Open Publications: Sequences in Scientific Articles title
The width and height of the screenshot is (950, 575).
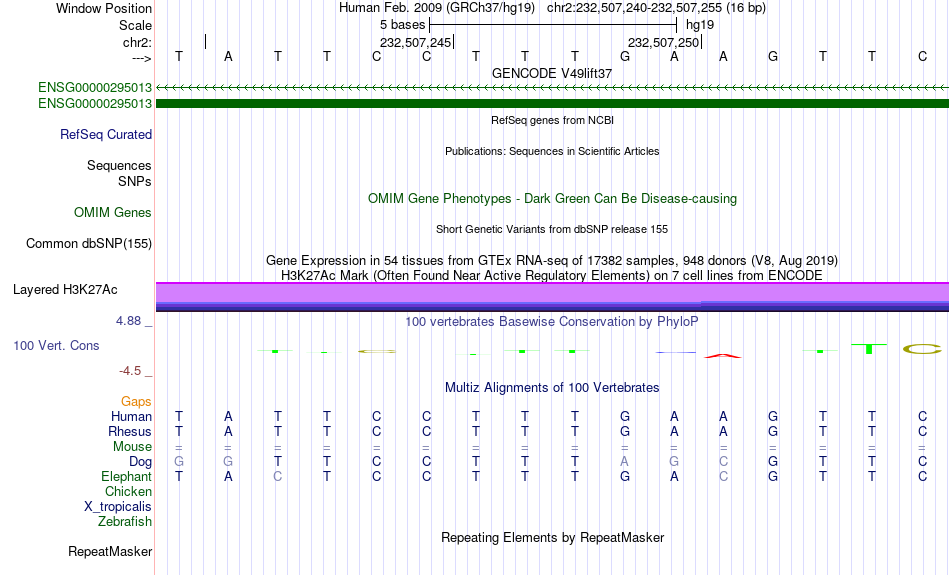[552, 151]
